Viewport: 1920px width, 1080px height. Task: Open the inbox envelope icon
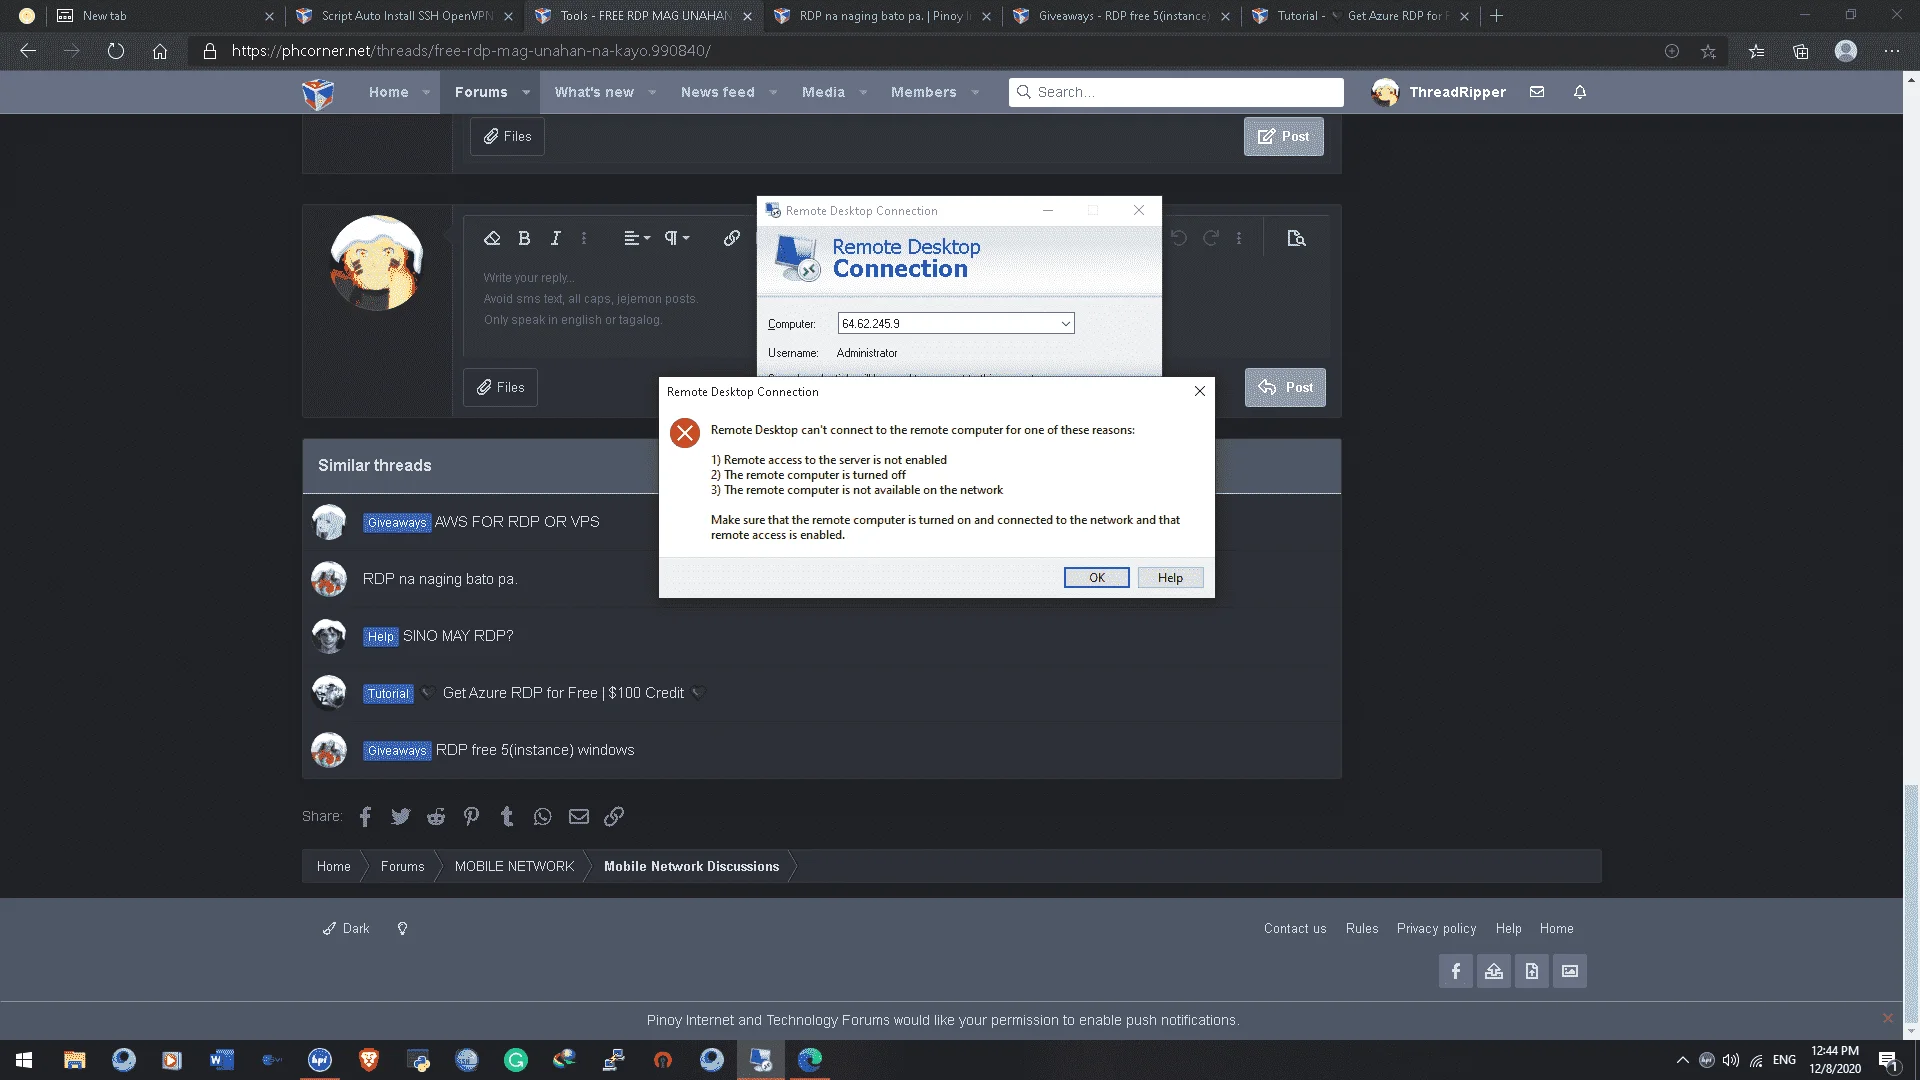(x=1537, y=92)
